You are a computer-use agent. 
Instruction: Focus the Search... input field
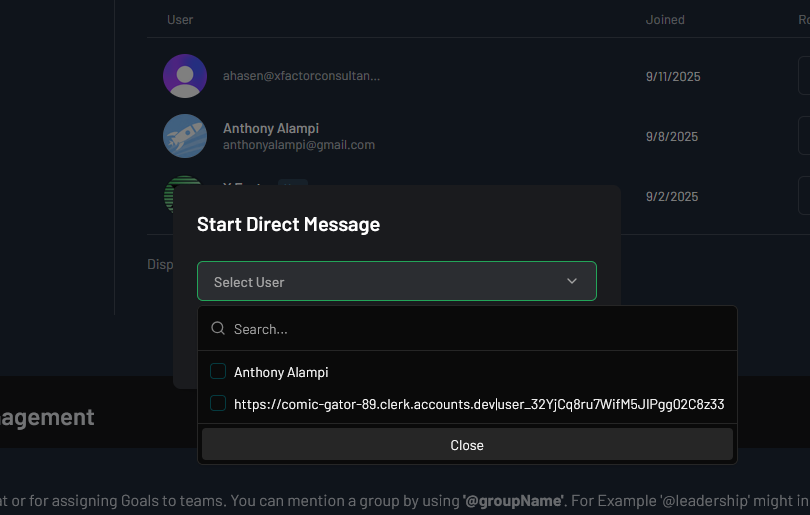point(467,329)
